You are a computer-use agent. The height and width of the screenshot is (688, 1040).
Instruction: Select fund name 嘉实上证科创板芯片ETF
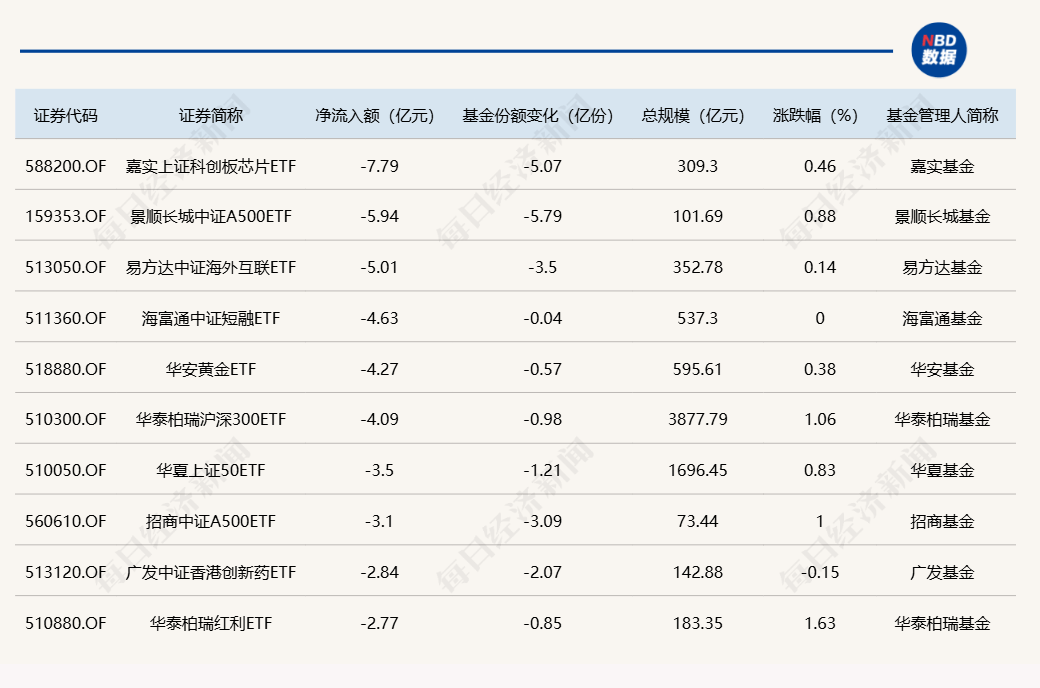click(211, 166)
